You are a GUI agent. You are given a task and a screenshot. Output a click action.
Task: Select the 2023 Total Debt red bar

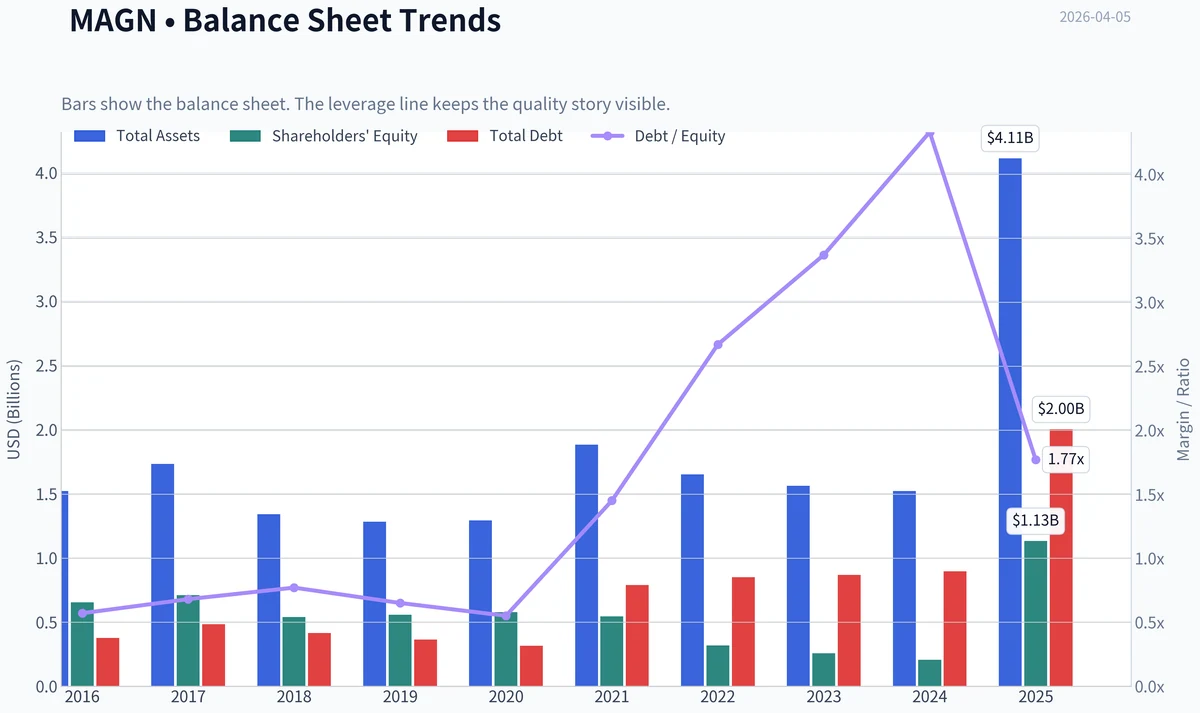(849, 631)
